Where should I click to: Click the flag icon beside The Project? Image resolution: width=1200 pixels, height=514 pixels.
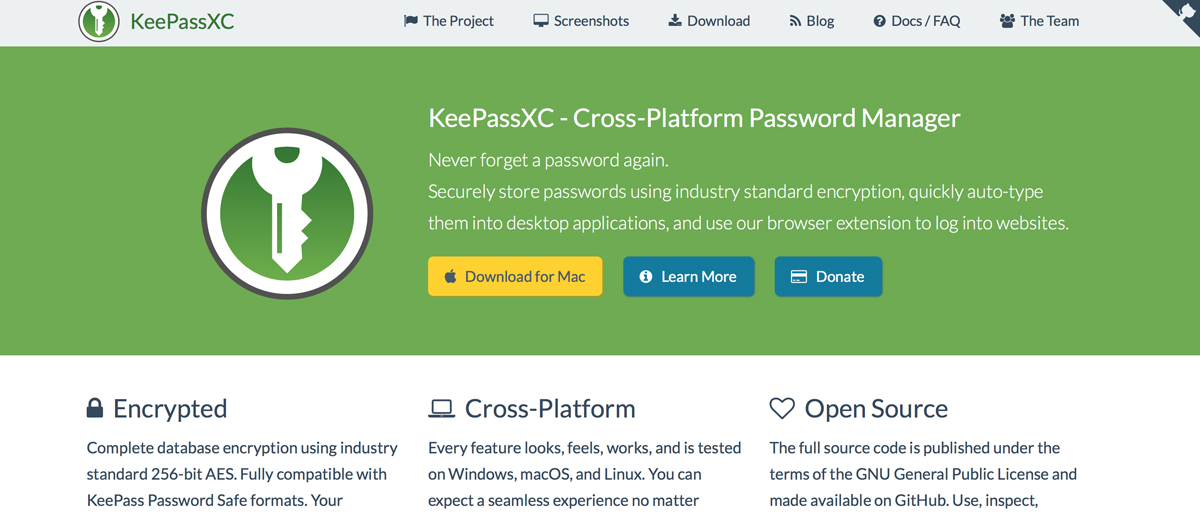click(x=410, y=20)
